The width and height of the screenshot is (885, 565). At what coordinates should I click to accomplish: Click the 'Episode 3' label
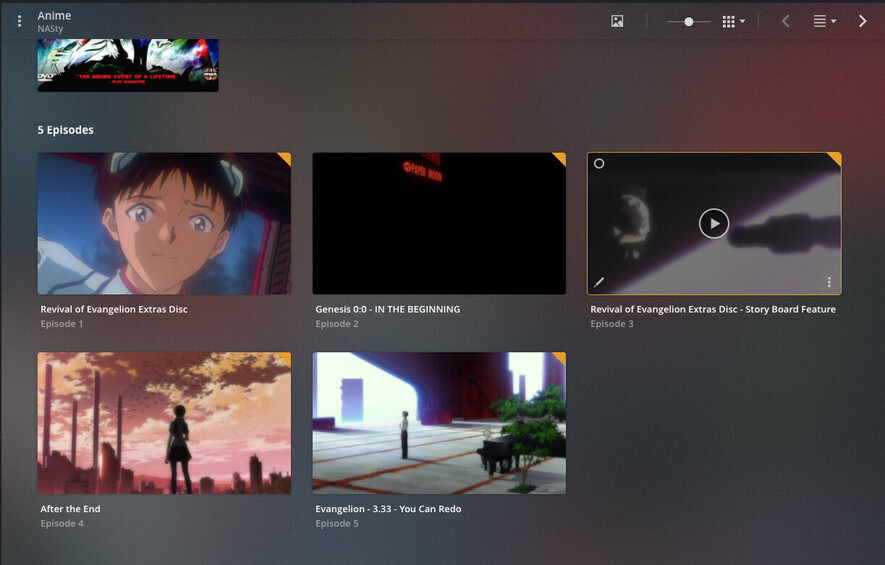tap(612, 324)
